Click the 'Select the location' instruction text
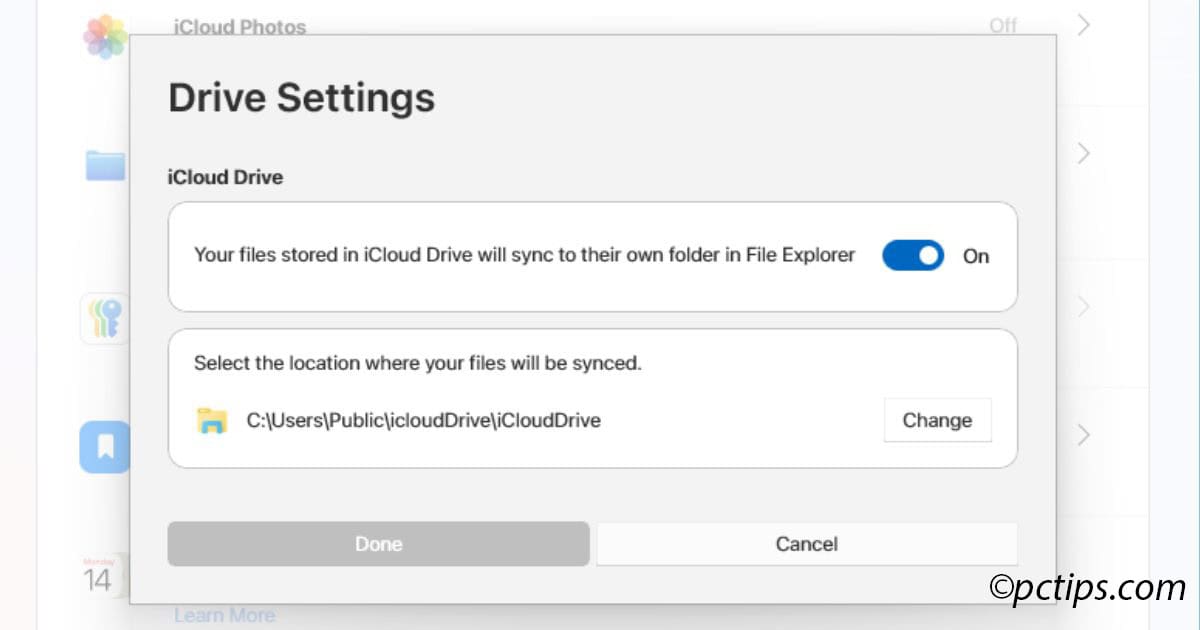 (418, 363)
